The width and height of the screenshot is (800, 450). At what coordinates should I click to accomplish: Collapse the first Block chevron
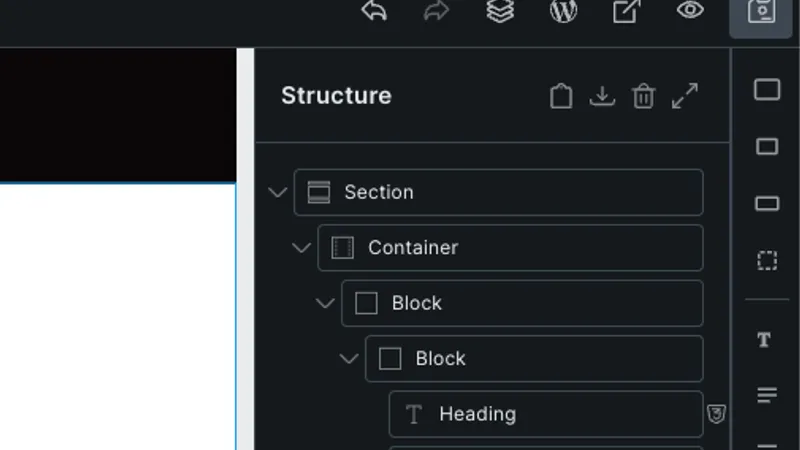325,304
